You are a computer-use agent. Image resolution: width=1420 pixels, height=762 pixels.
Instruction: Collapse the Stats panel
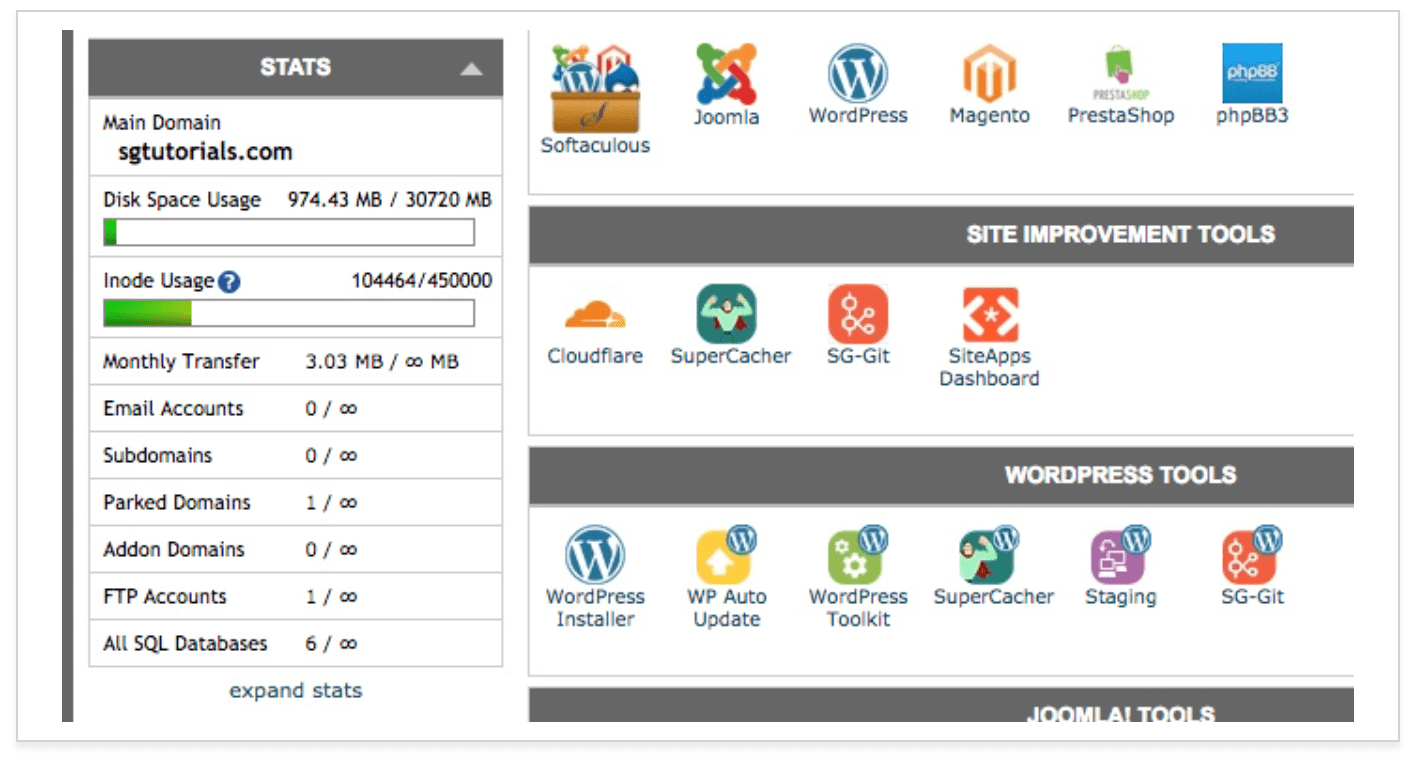tap(471, 66)
